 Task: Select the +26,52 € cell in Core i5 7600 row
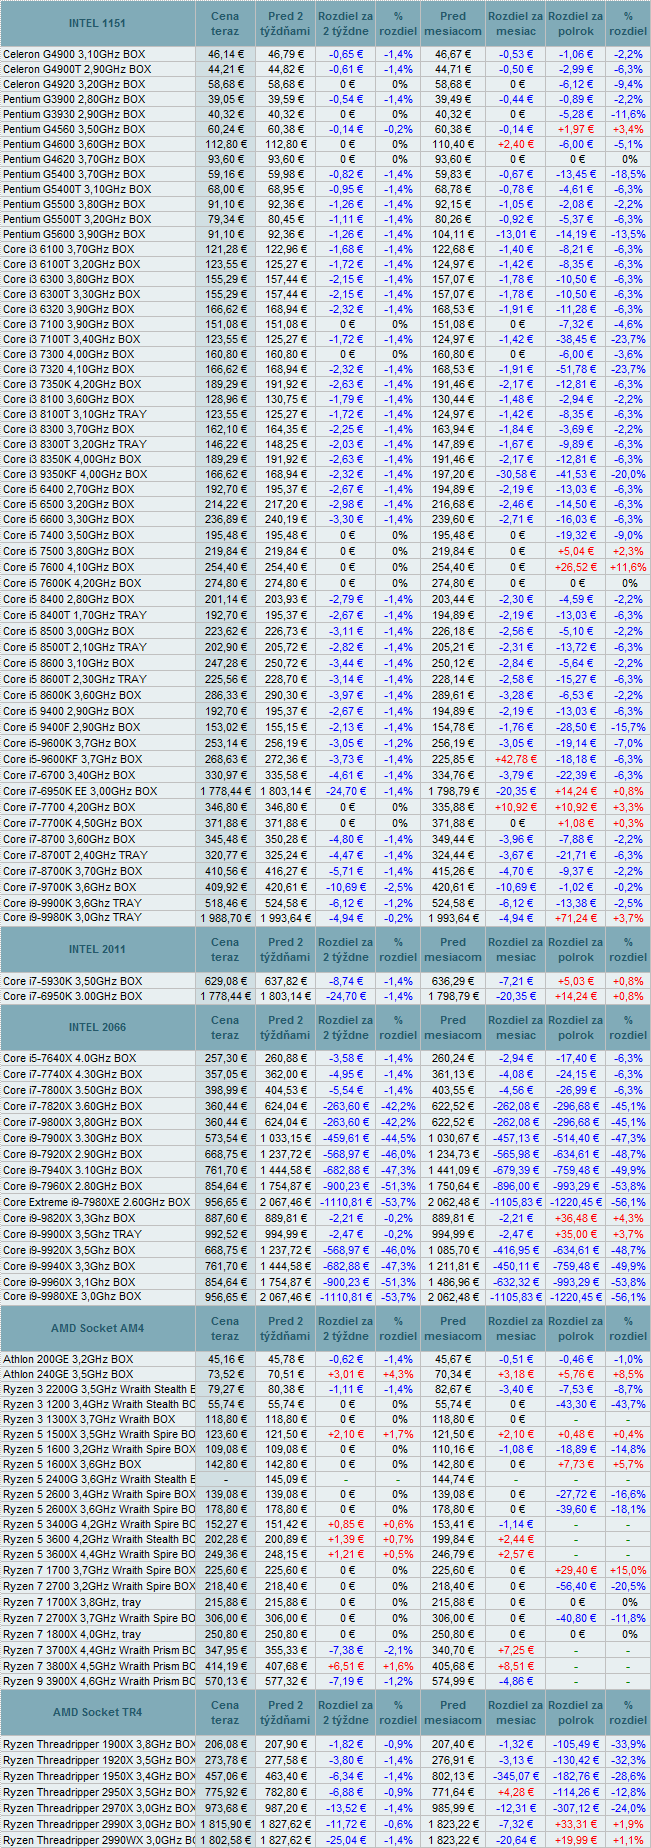click(576, 567)
